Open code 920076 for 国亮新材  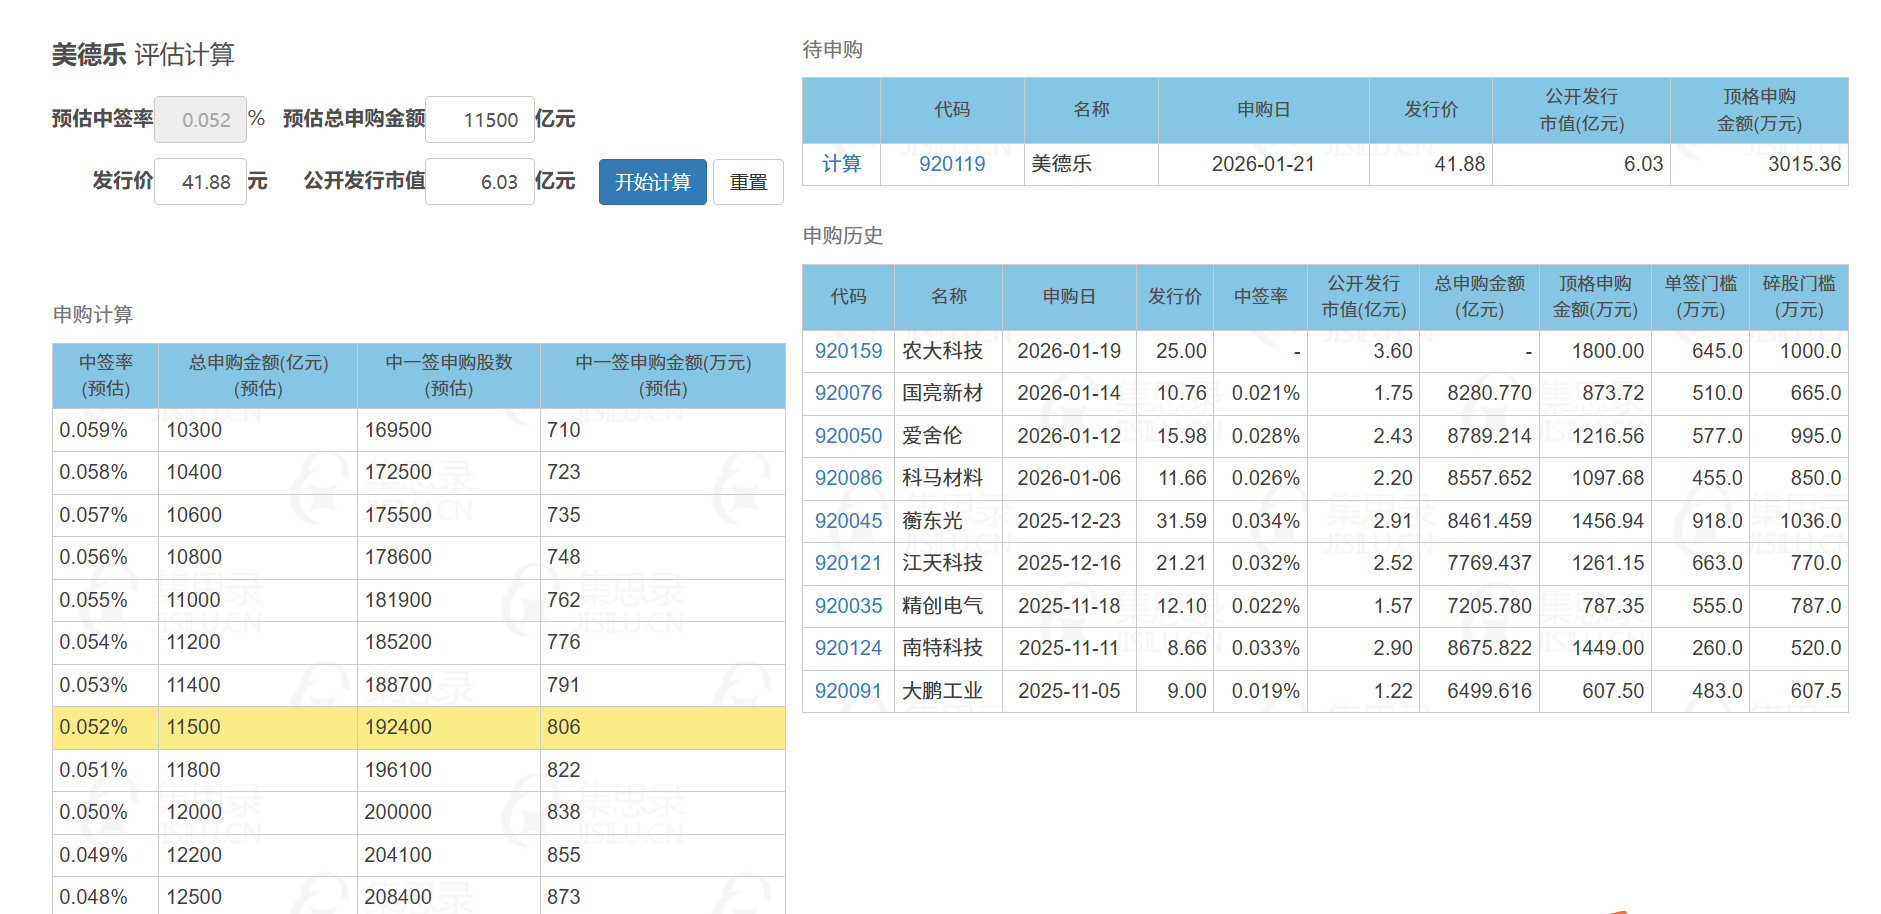coord(848,393)
